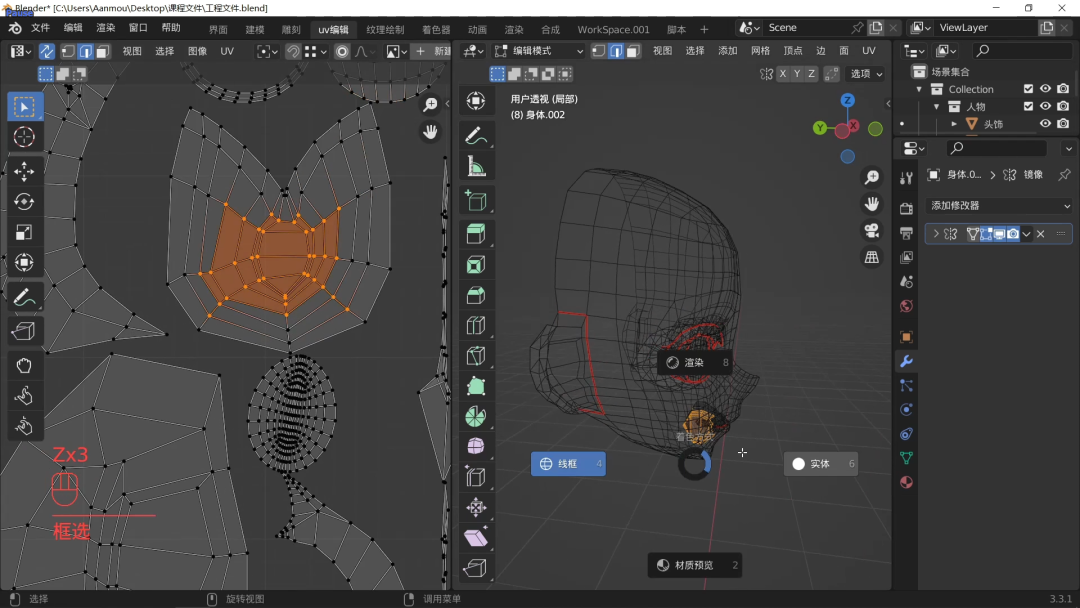
Task: Open UV editor pivot point dropdown
Action: coord(266,52)
